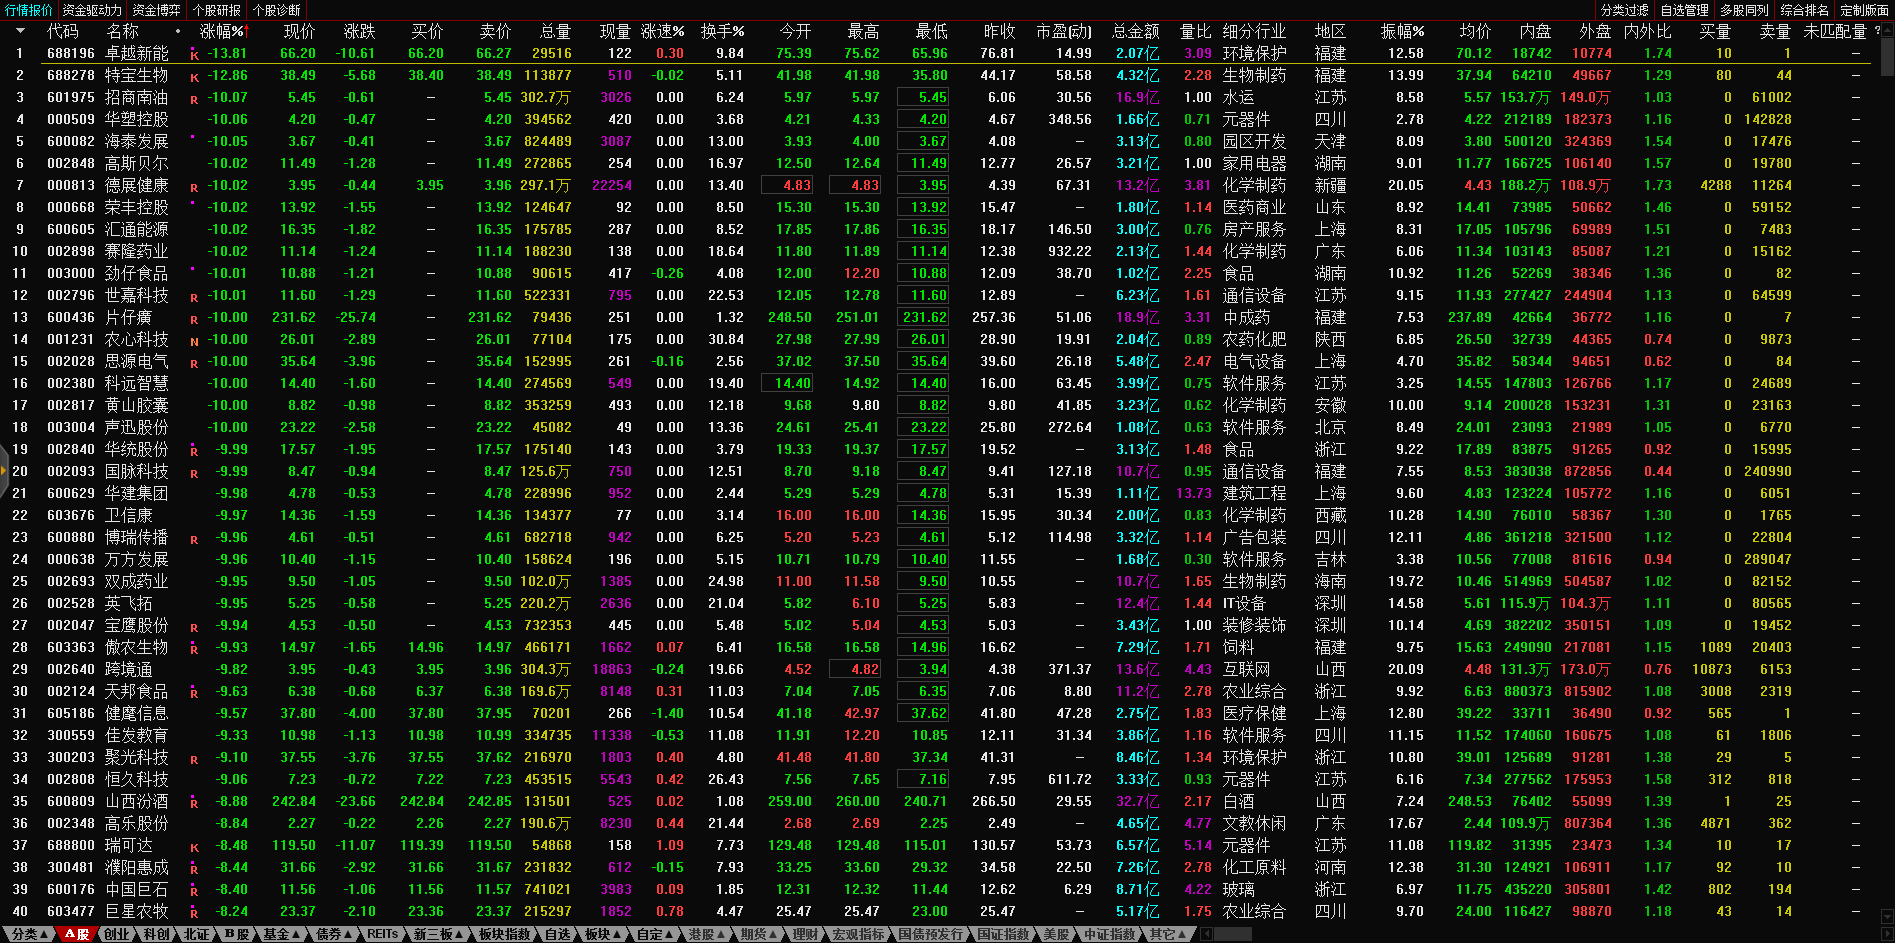Sort by the 涨幅% column header
This screenshot has width=1895, height=943.
click(x=222, y=31)
